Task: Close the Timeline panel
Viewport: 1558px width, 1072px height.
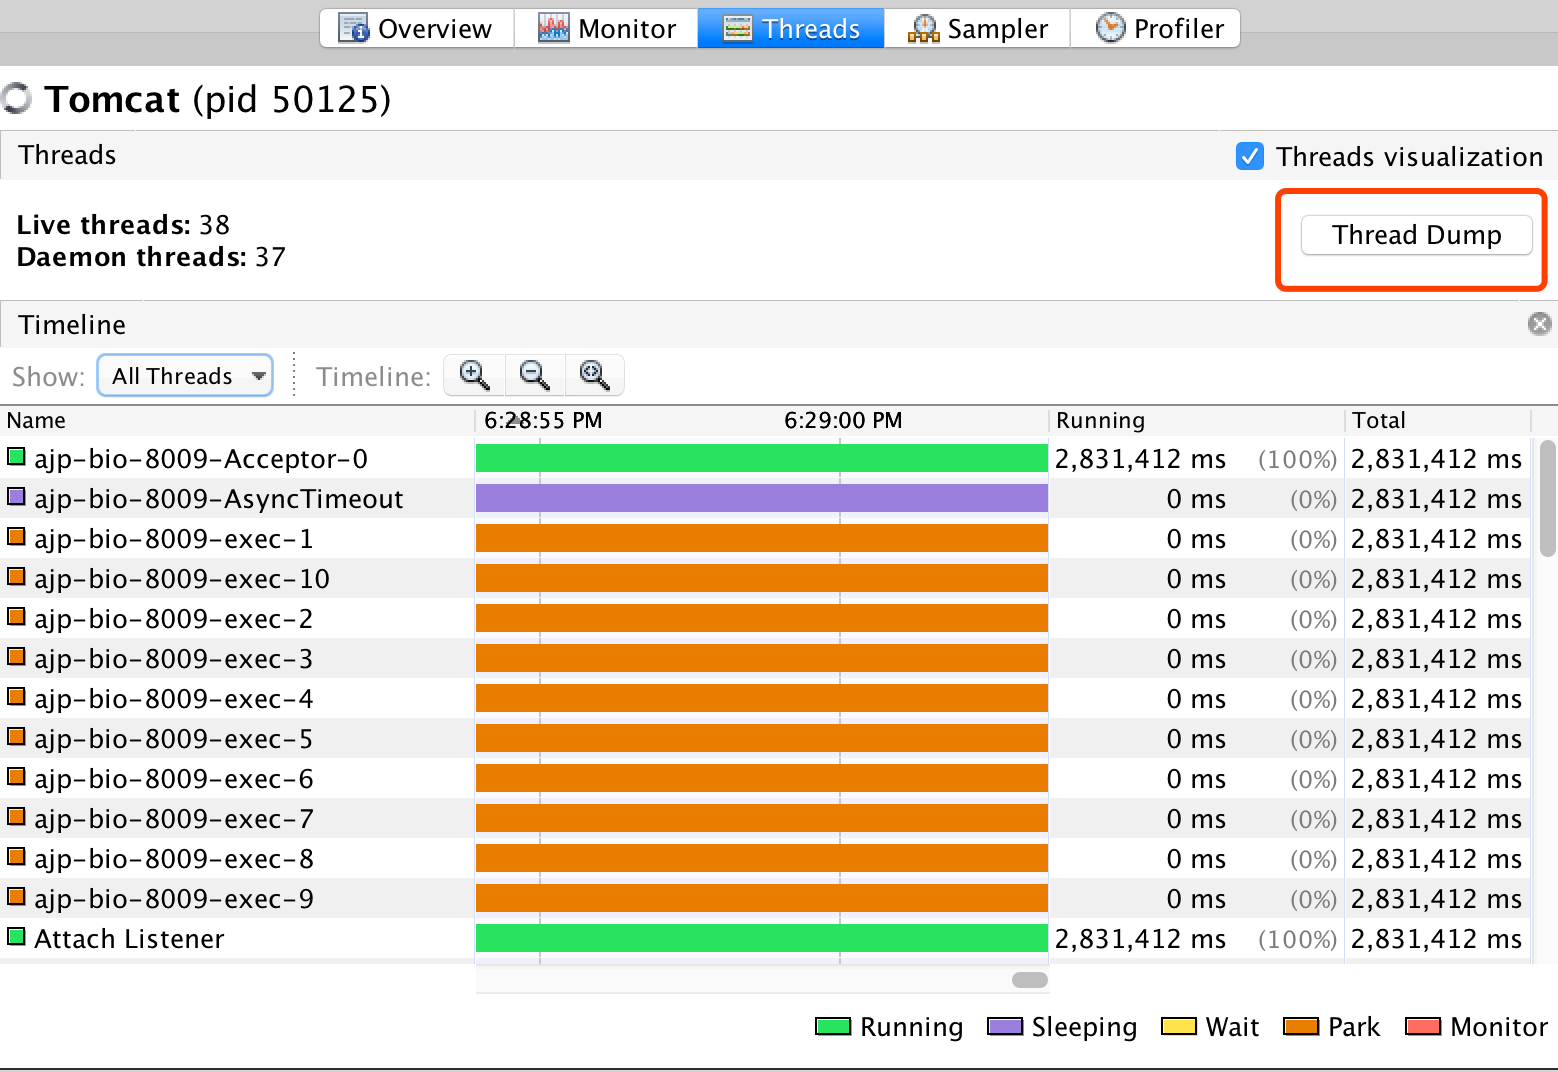Action: coord(1540,324)
